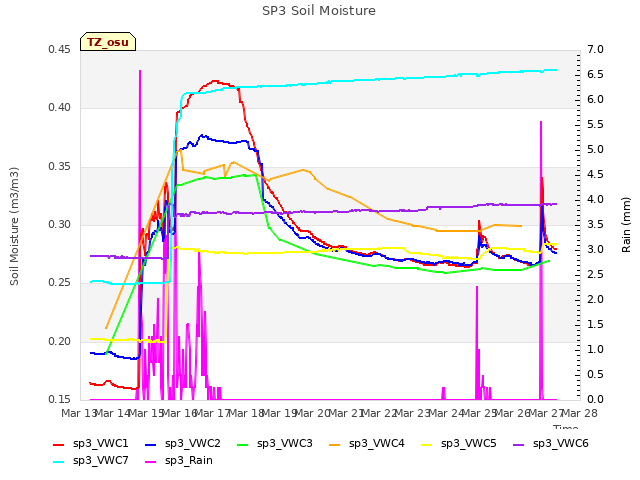This screenshot has width=640, height=480.
Task: Click the 7.0 rain axis tick label
Action: pyautogui.click(x=595, y=49)
